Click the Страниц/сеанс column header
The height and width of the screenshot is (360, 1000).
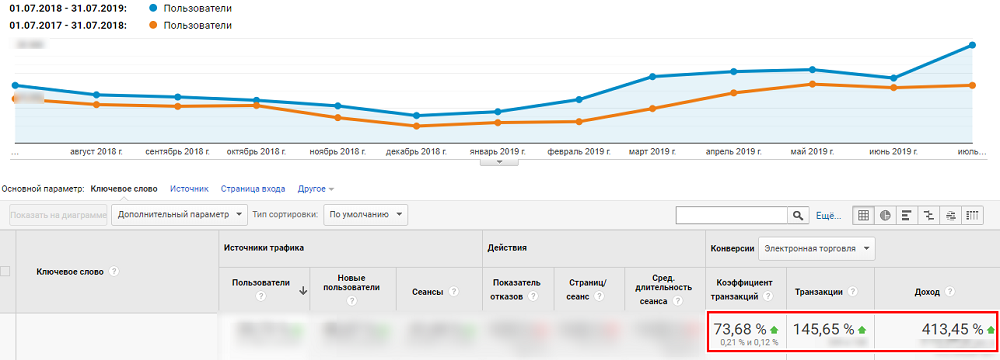pos(589,289)
